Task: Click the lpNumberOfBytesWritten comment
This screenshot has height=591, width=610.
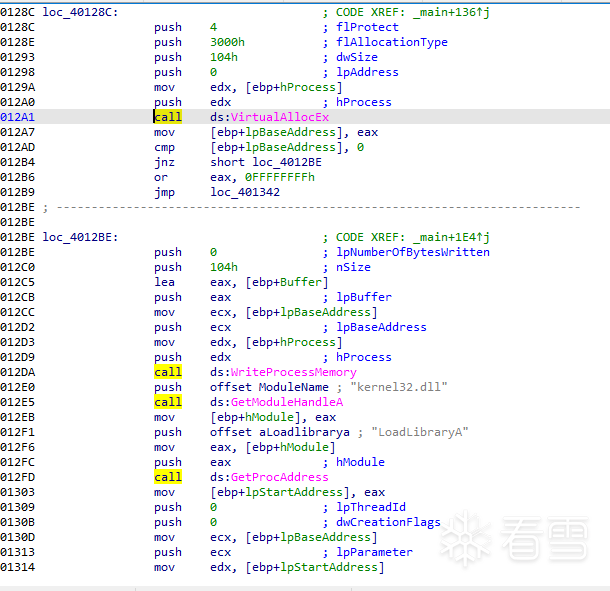Action: click(413, 252)
